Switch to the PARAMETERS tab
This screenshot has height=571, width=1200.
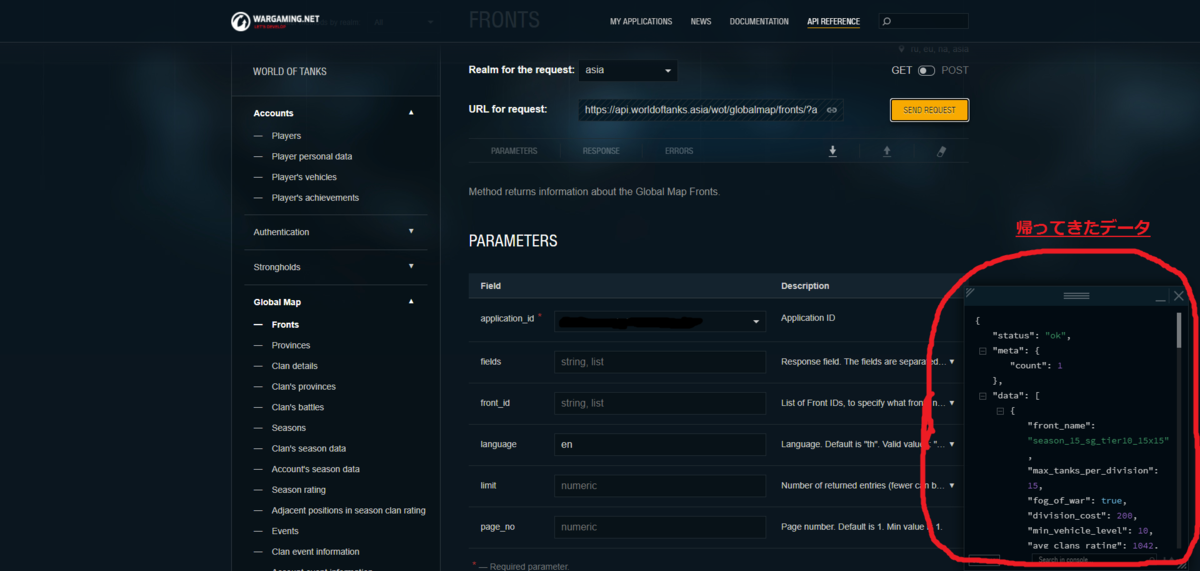pyautogui.click(x=514, y=151)
